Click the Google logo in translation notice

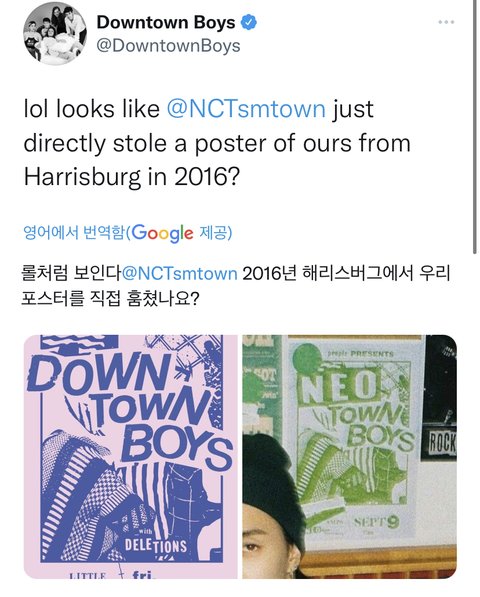162,233
